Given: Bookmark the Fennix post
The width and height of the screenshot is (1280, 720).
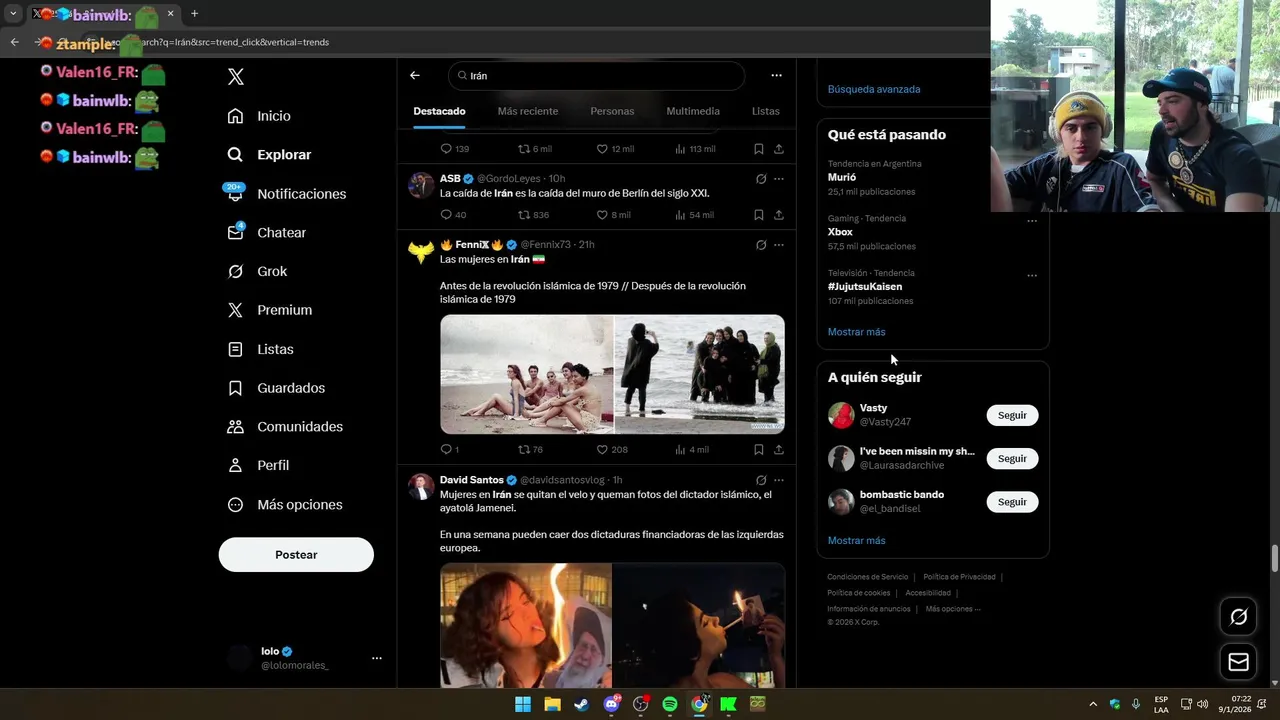Looking at the screenshot, I should pyautogui.click(x=759, y=450).
